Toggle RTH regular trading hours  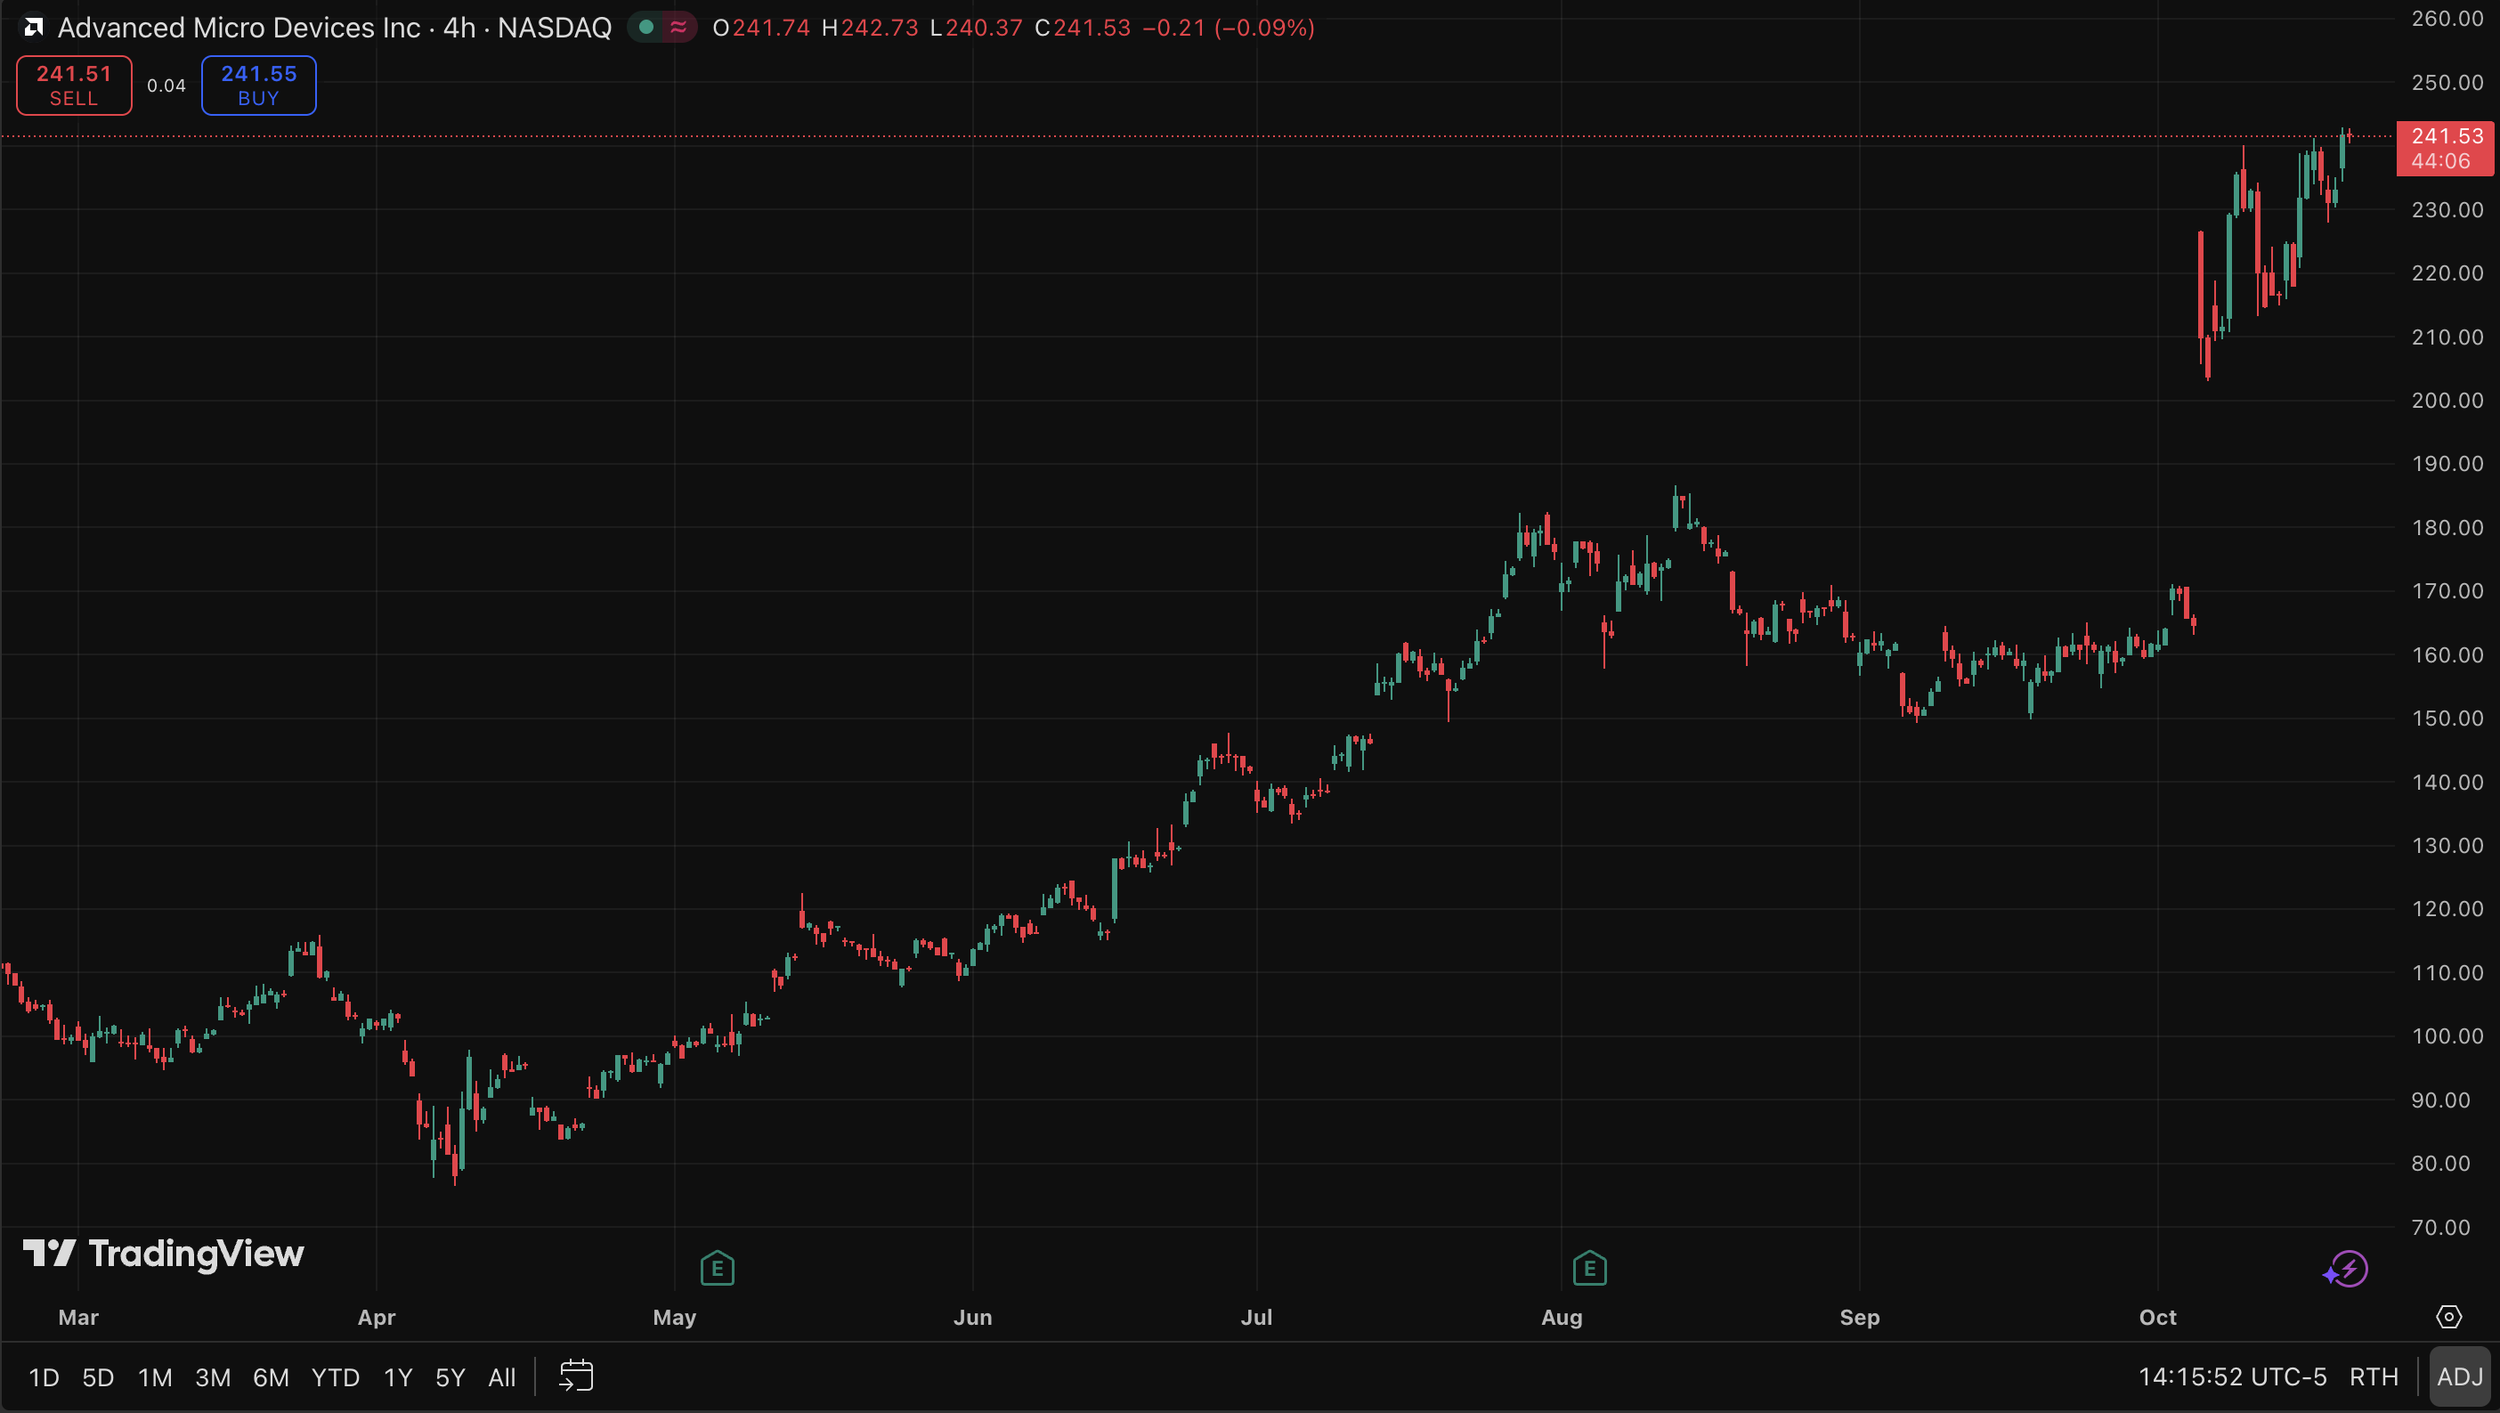[2373, 1377]
